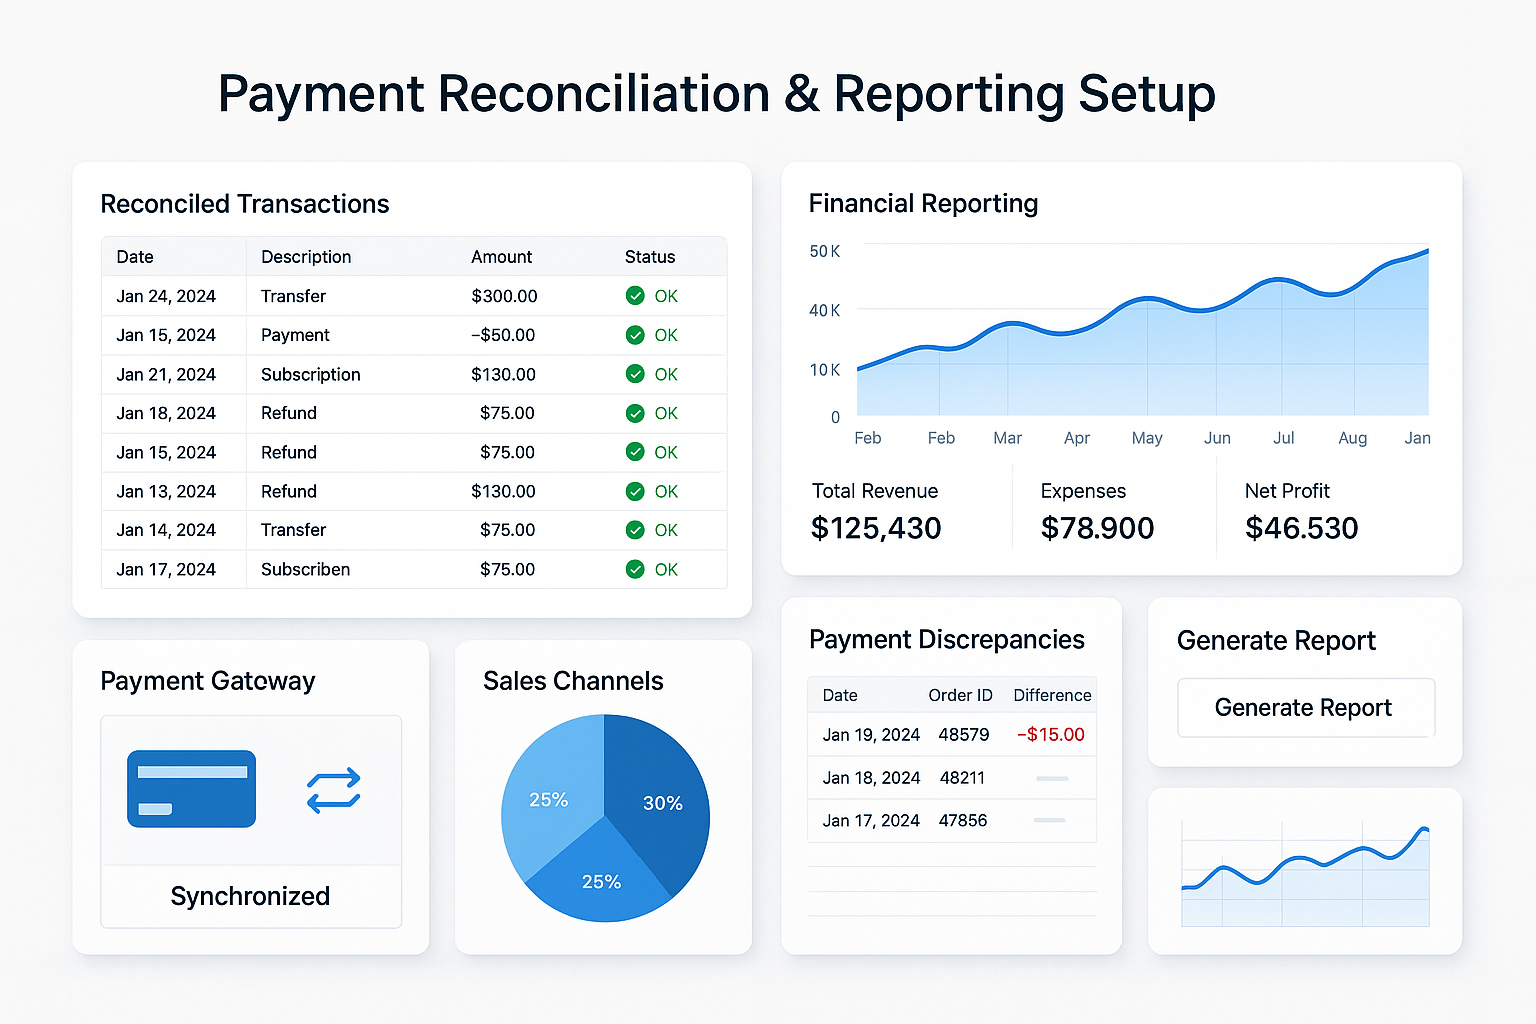Click the OK checkmark for the Jan 13 Refund

(636, 491)
